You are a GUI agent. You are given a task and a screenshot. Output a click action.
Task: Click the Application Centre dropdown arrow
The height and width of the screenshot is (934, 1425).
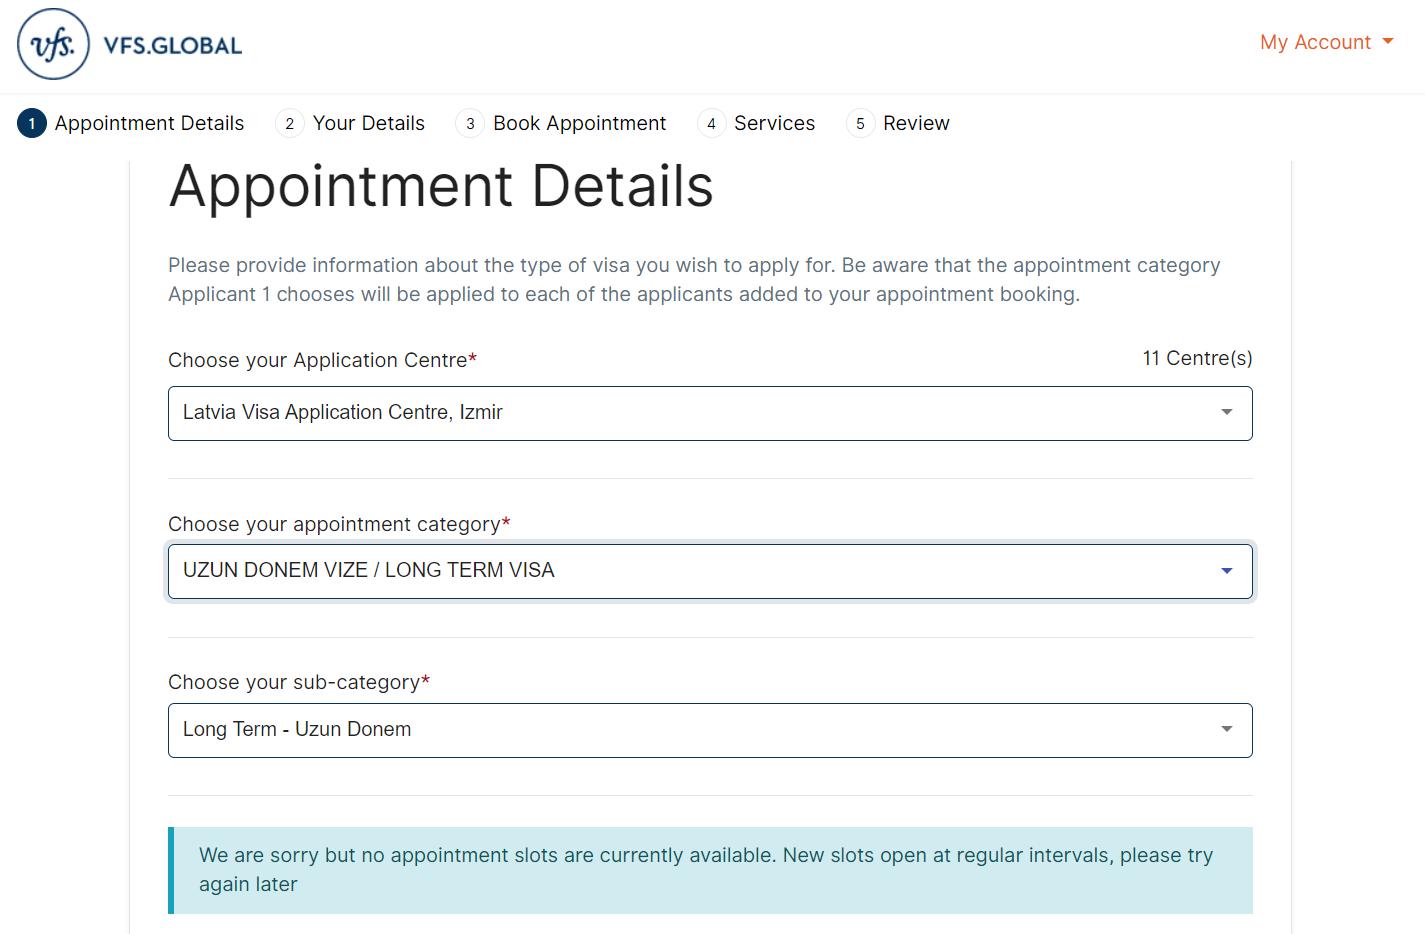1226,413
